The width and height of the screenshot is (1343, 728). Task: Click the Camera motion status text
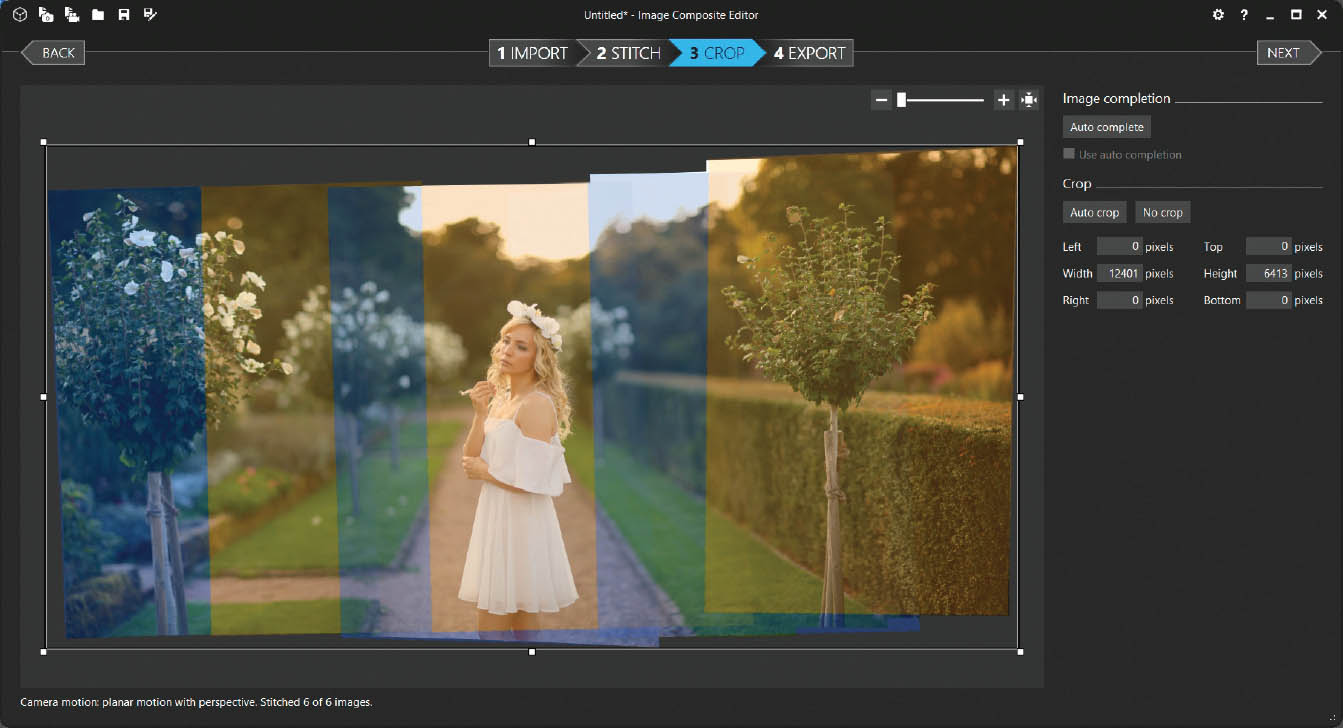tap(196, 702)
